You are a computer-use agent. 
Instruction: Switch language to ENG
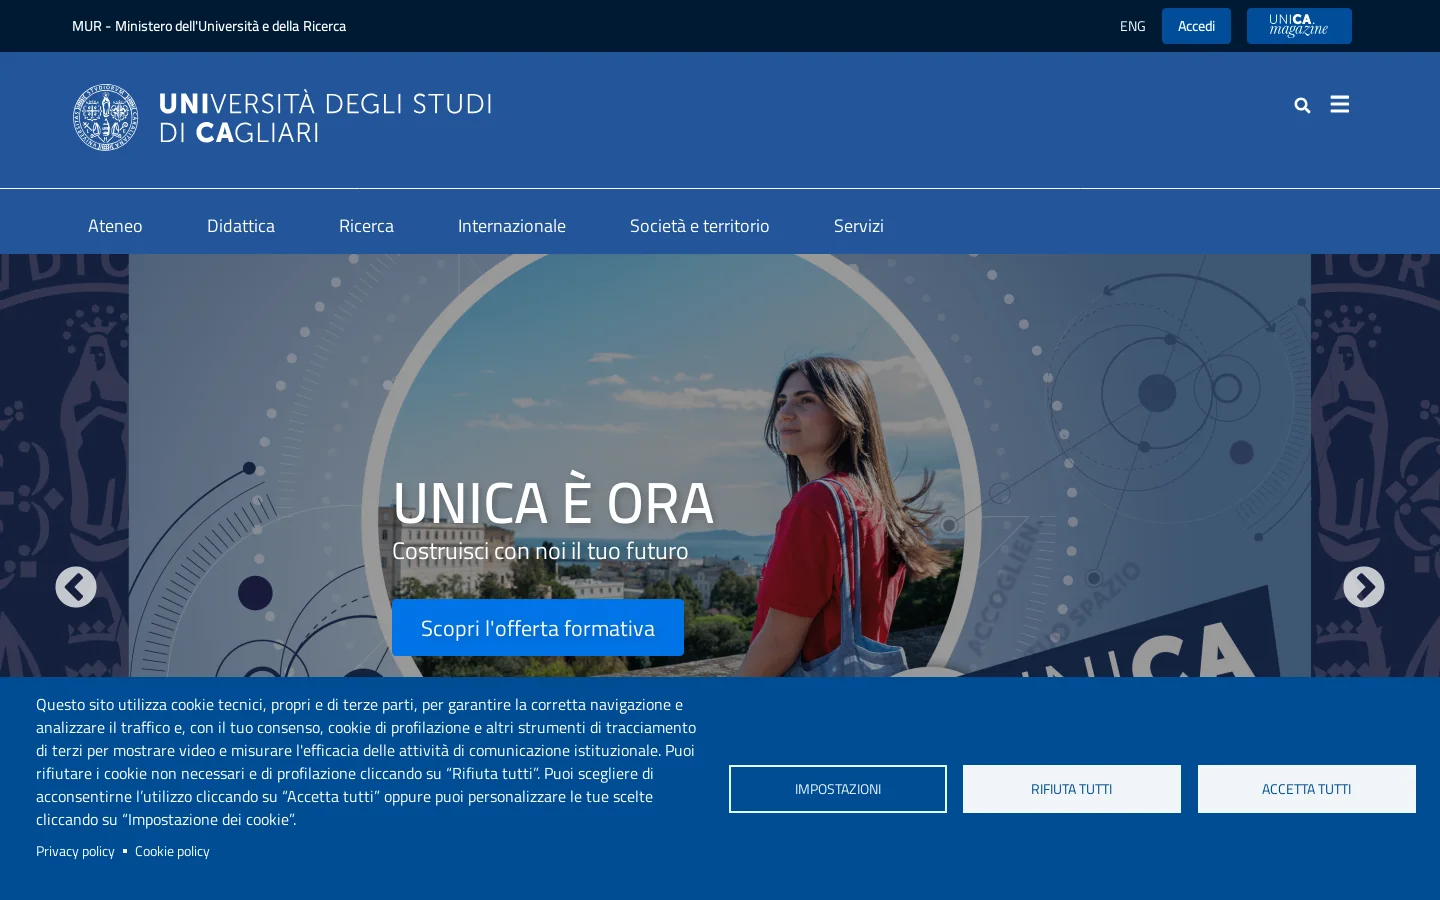click(1132, 26)
